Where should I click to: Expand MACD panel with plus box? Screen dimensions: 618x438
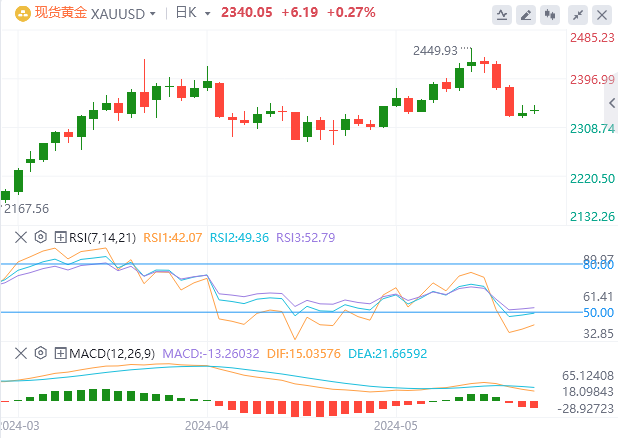pyautogui.click(x=60, y=353)
